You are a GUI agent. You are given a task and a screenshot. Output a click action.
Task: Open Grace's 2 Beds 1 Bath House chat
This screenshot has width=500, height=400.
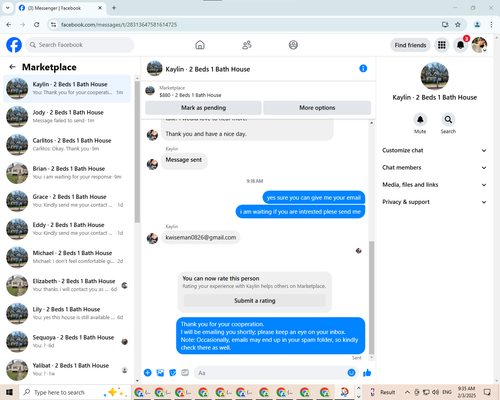pyautogui.click(x=67, y=201)
